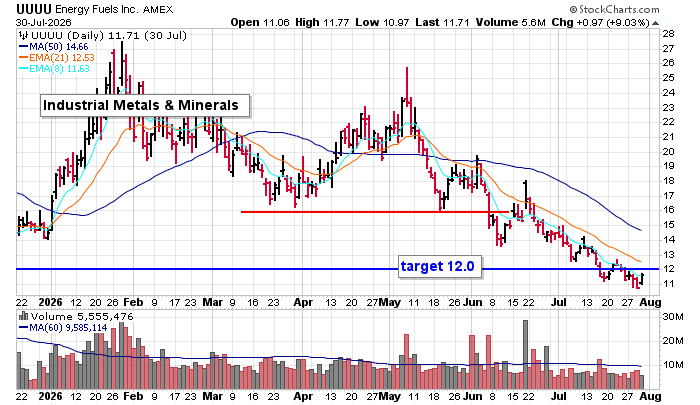Click the UUUU ticker symbol in the title
700x405 pixels.
(x=34, y=9)
